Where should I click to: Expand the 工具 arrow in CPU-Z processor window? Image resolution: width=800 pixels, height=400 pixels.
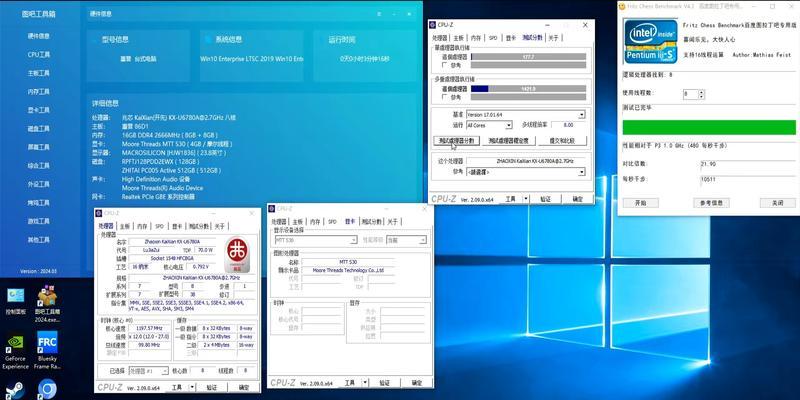click(x=192, y=387)
